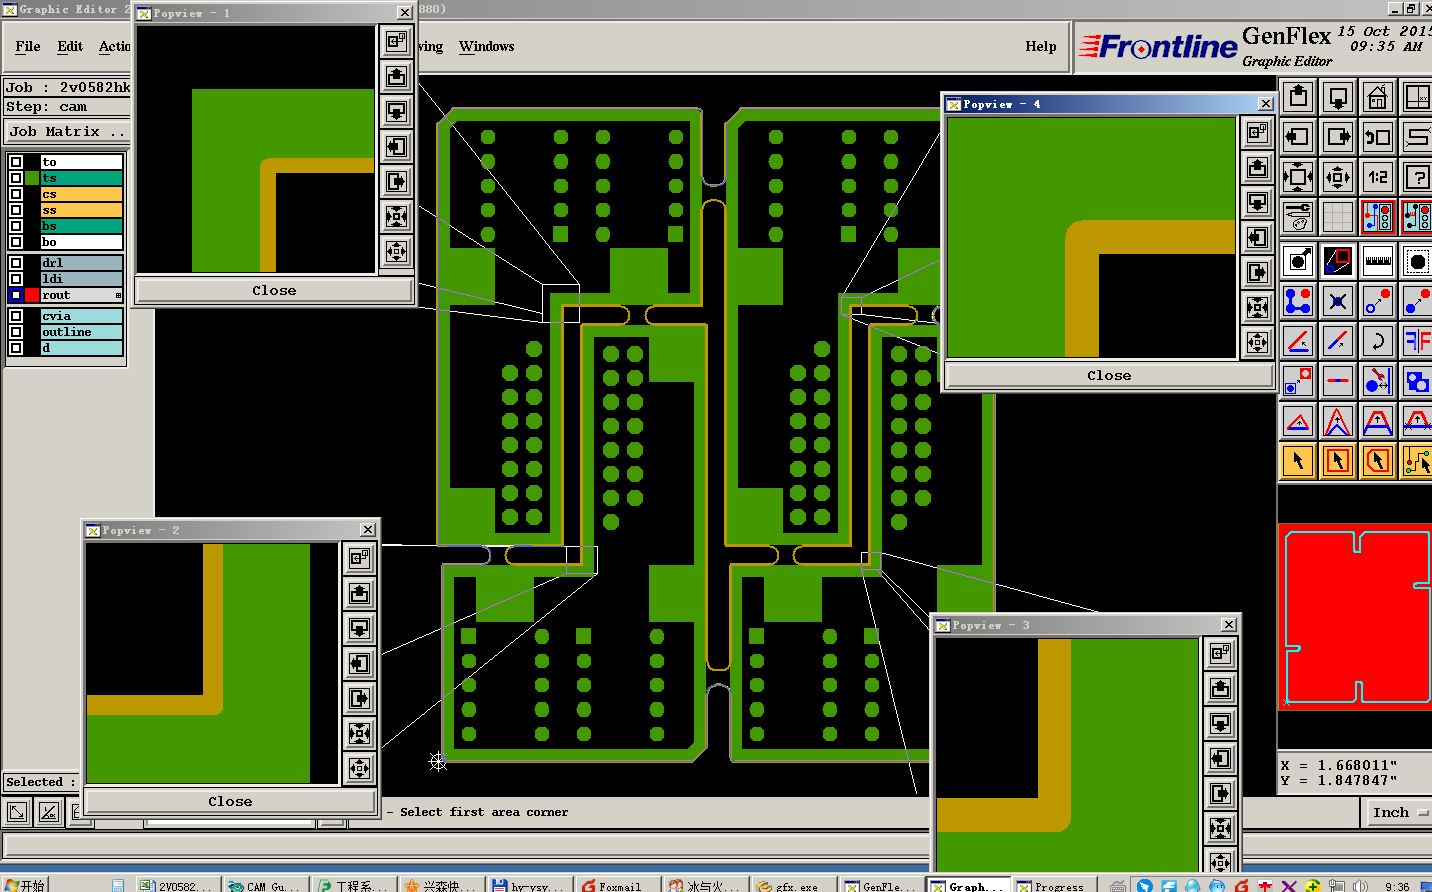Click pan left button in Popview 2

pyautogui.click(x=360, y=663)
